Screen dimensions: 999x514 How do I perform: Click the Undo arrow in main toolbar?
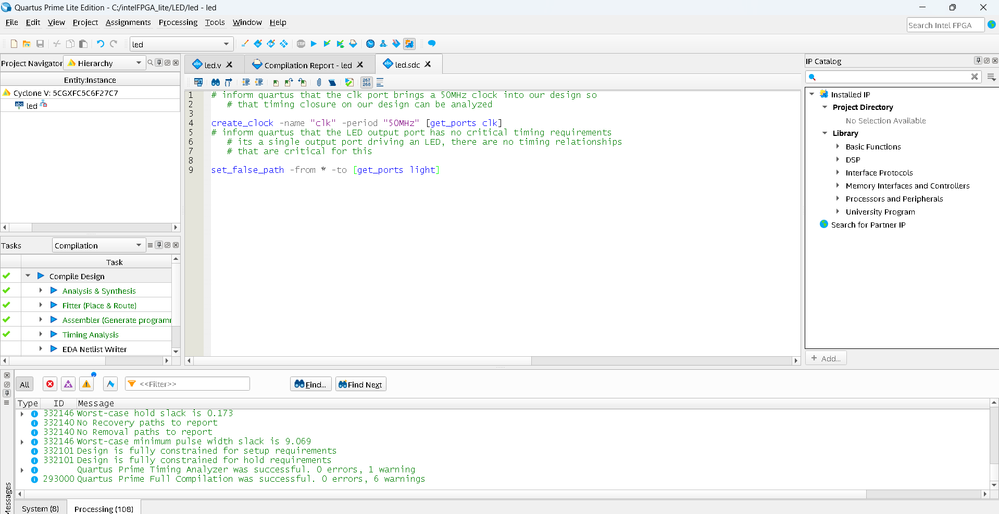[100, 44]
